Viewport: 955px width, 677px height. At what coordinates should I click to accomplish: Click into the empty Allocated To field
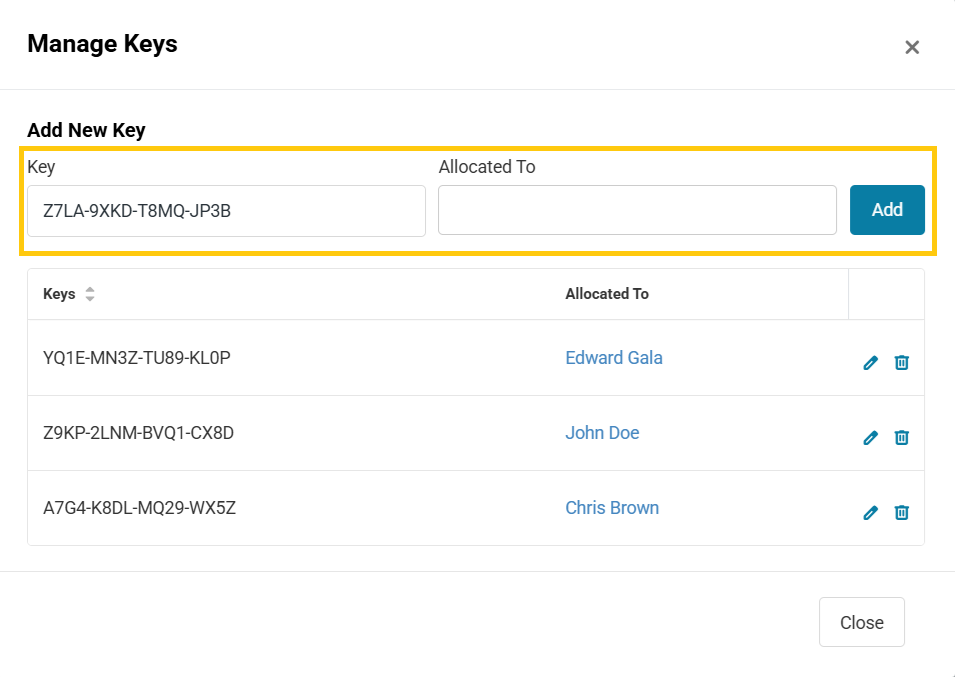pos(636,210)
